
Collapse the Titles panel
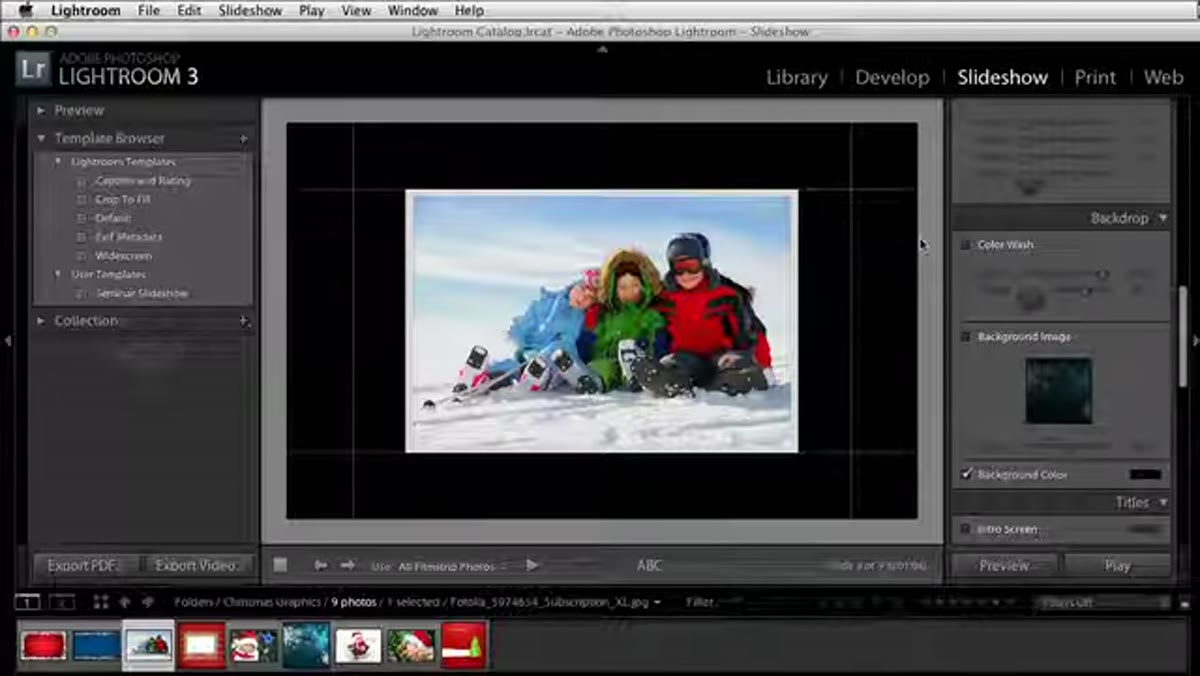tap(1163, 502)
